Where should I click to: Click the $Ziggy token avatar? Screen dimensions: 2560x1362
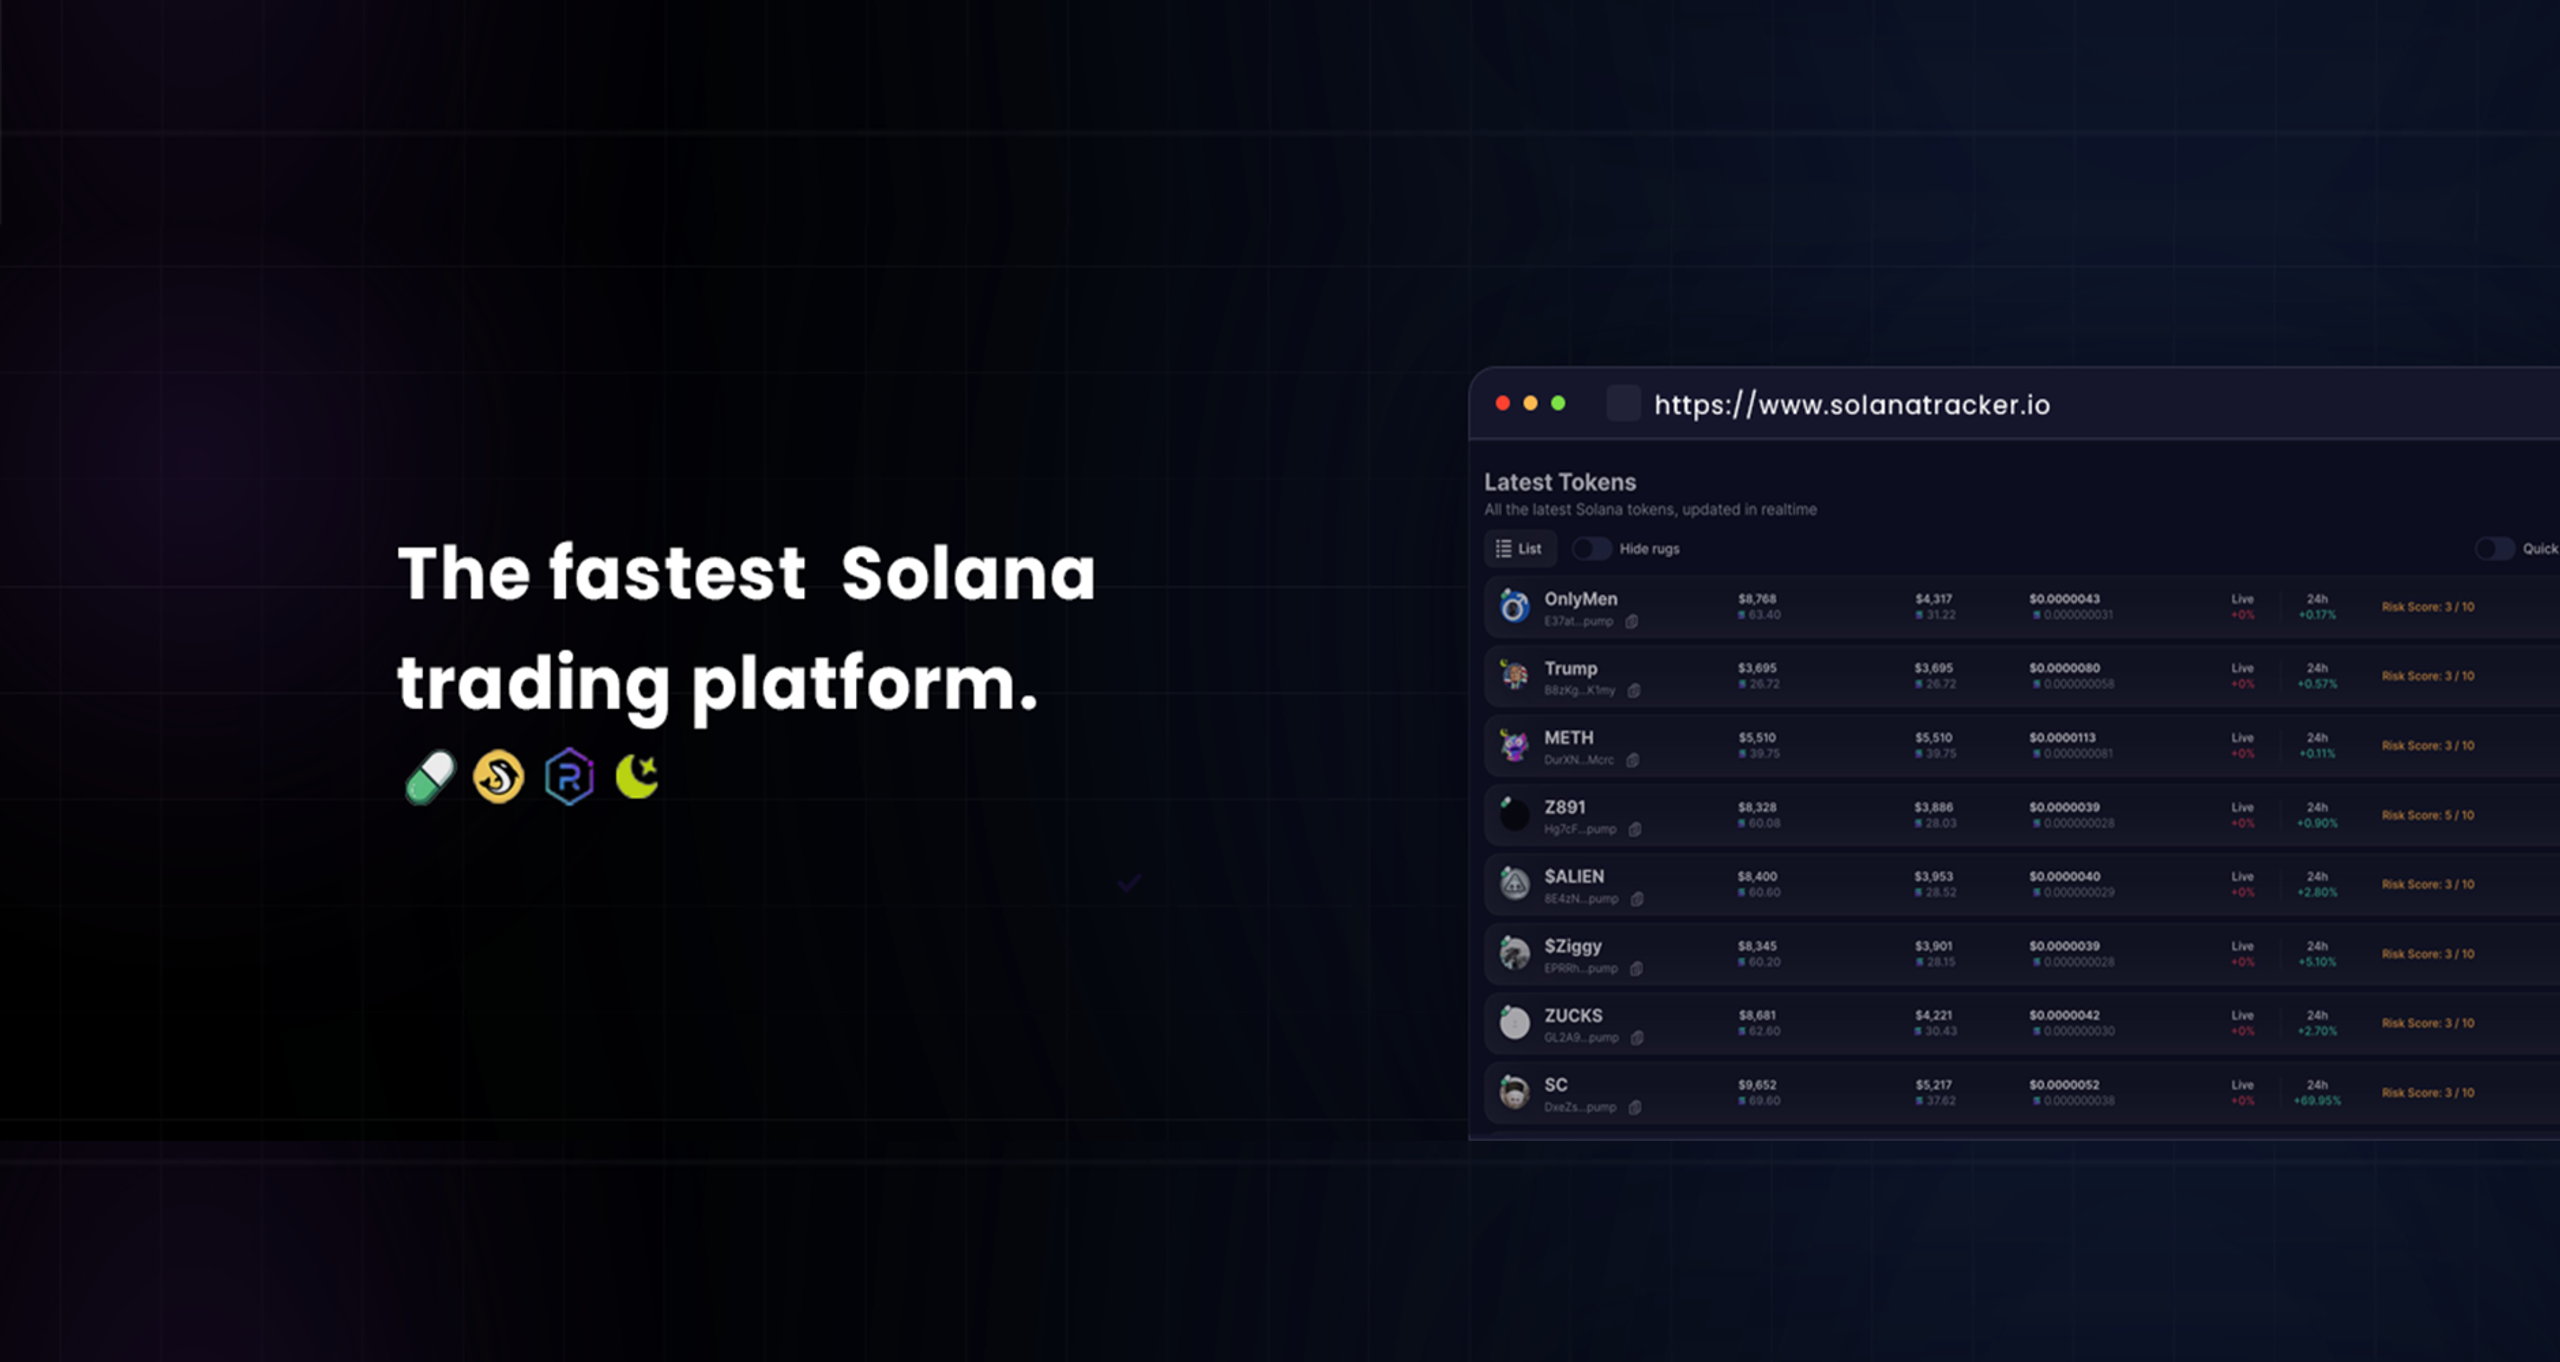[1515, 953]
